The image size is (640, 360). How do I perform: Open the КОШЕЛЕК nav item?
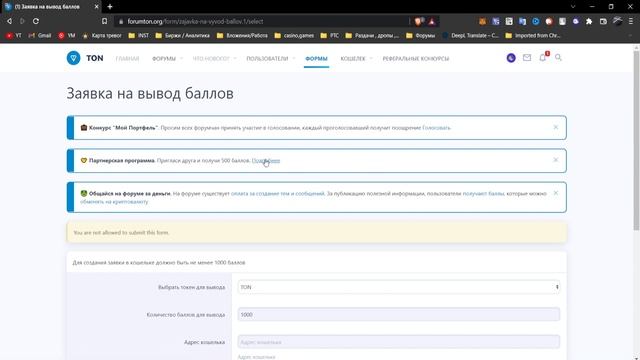point(353,58)
